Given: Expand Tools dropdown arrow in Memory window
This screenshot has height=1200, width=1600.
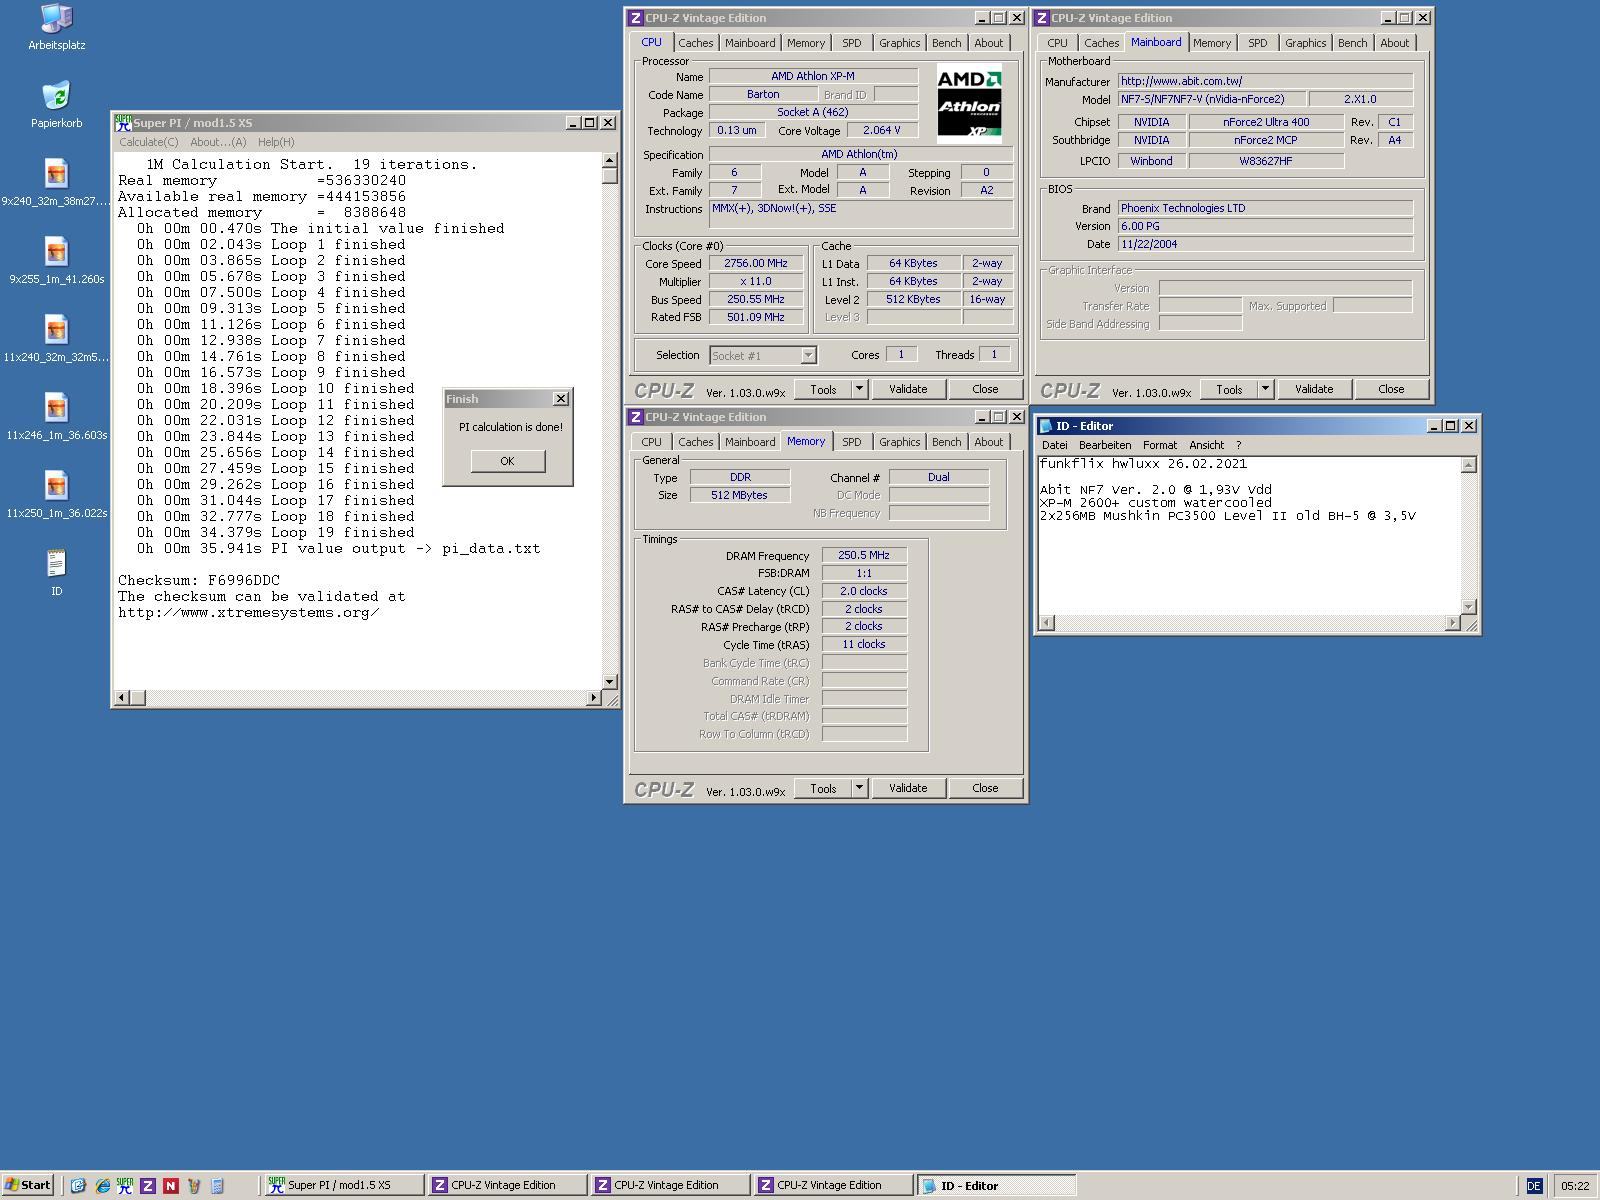Looking at the screenshot, I should (859, 788).
